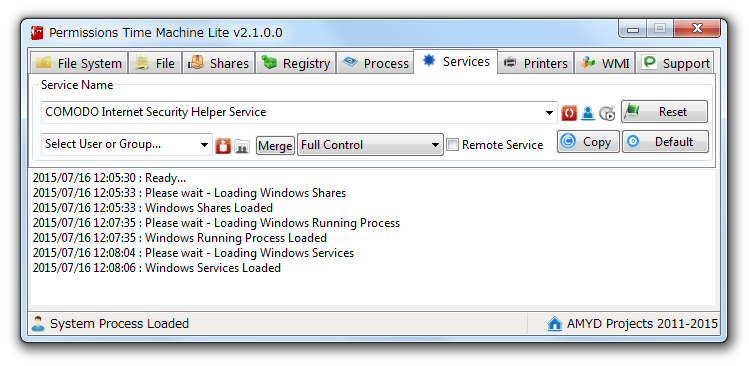Enable the Remote Service checkbox

[x=452, y=145]
